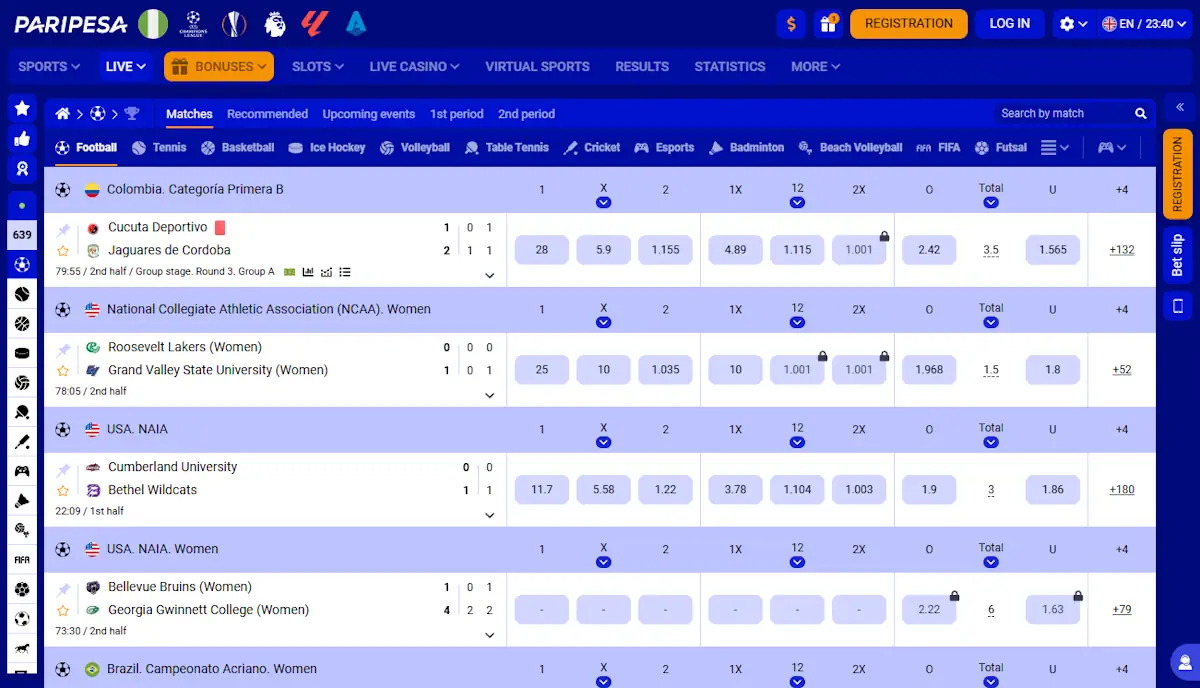Click the Search by match input field

point(1060,113)
